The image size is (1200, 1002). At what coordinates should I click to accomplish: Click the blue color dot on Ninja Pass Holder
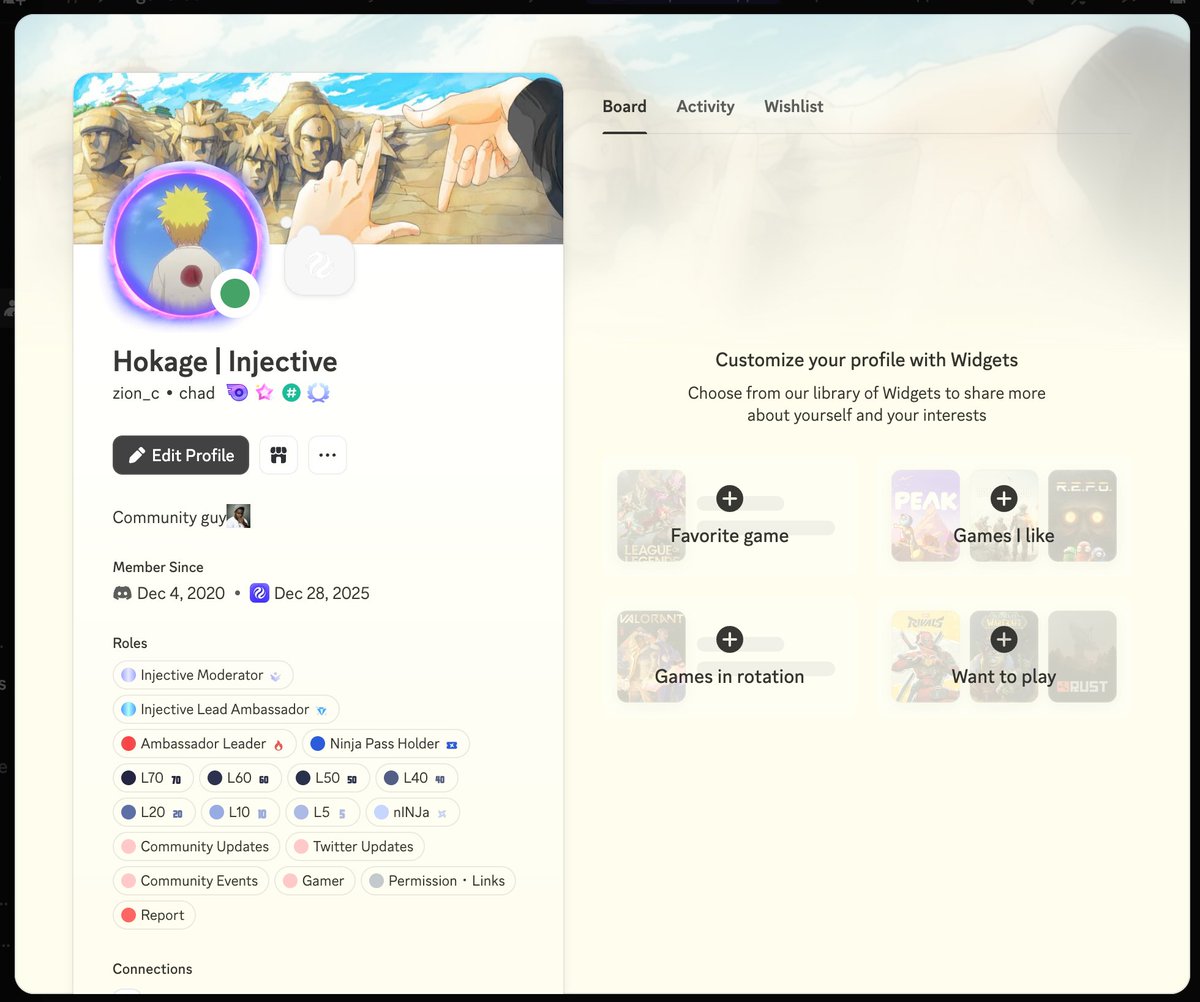tap(317, 743)
